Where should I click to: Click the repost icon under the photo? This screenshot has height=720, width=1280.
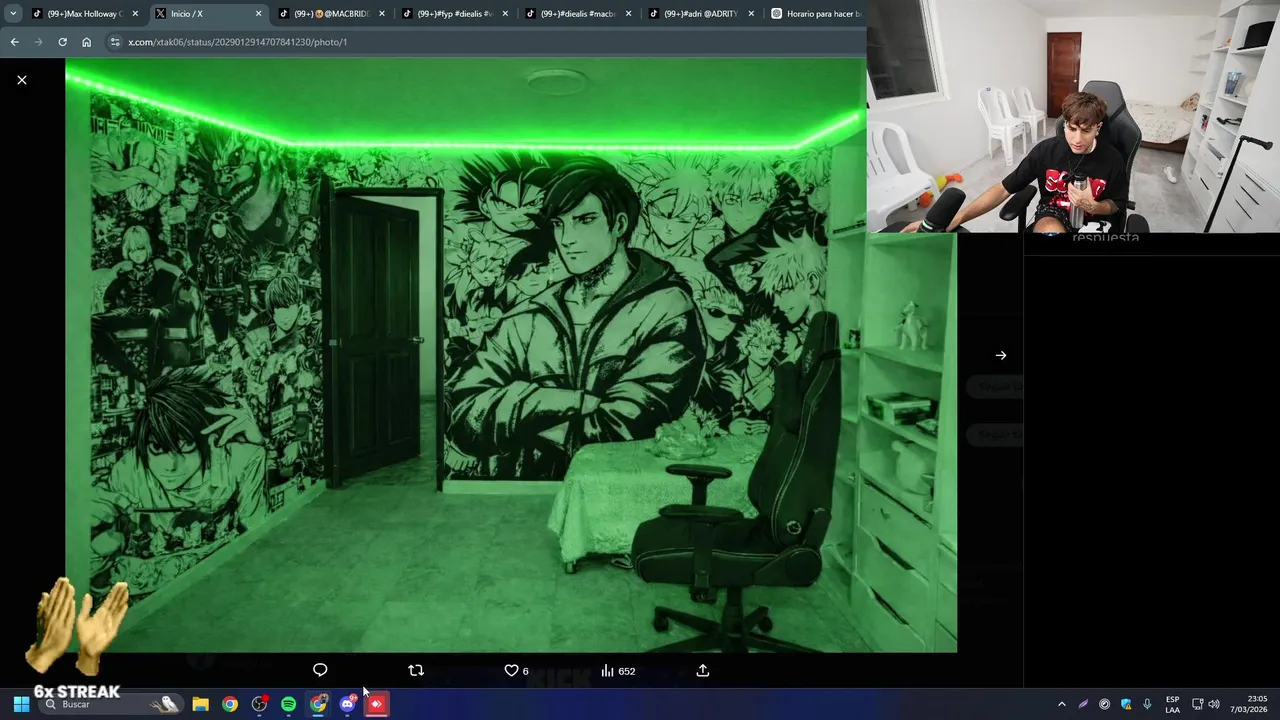pos(416,670)
